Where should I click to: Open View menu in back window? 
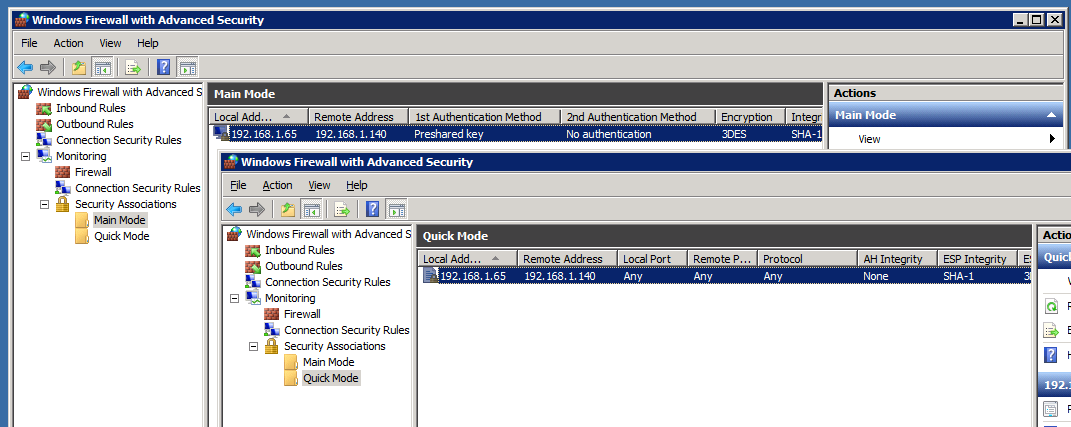tap(110, 43)
